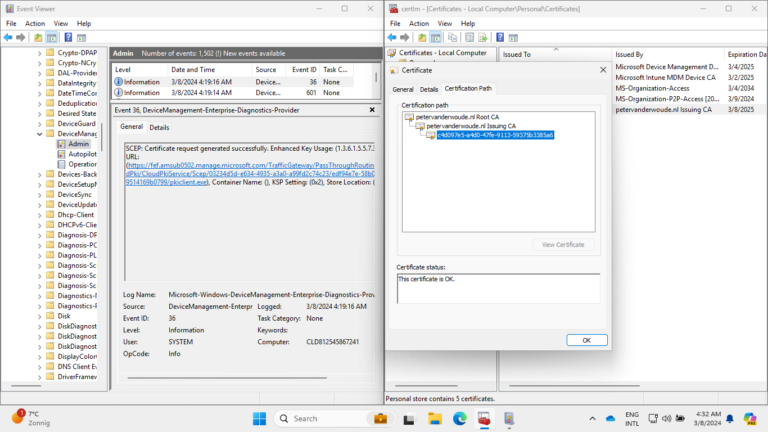Open the Details tab of Event 36

click(x=159, y=127)
